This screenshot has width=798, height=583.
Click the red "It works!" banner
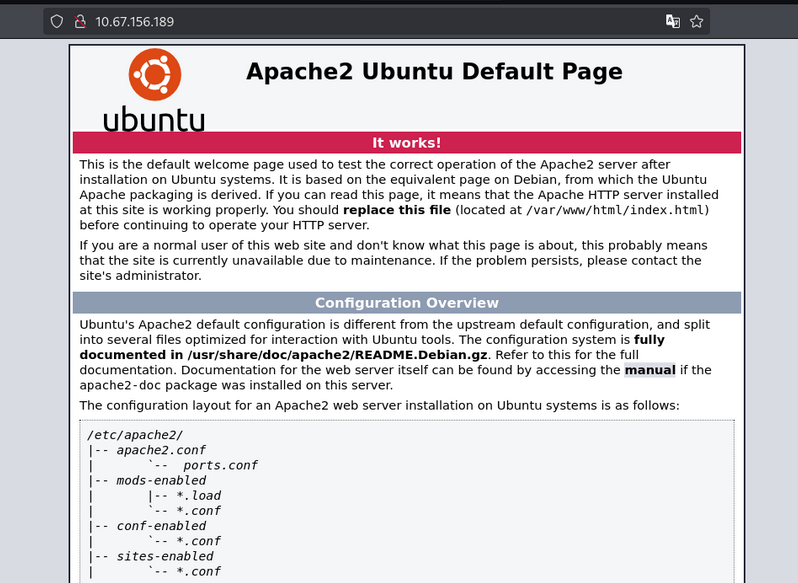pyautogui.click(x=406, y=143)
